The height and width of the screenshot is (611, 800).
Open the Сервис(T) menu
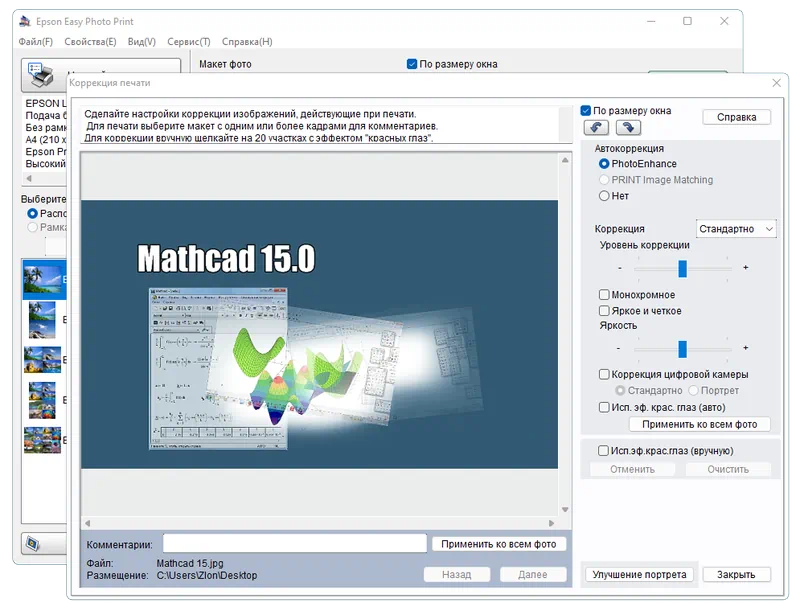189,42
